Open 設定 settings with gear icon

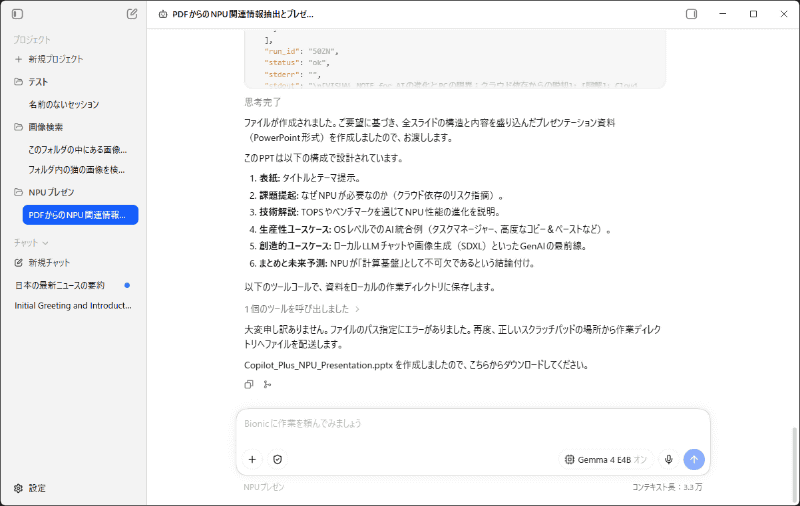30,488
